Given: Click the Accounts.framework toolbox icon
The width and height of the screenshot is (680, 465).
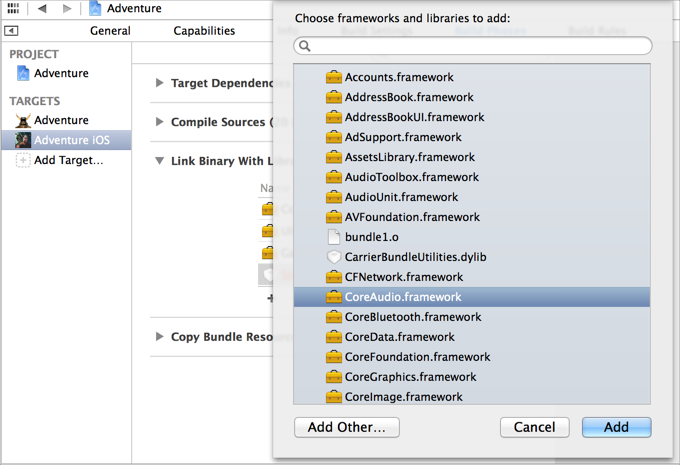Looking at the screenshot, I should (x=333, y=77).
